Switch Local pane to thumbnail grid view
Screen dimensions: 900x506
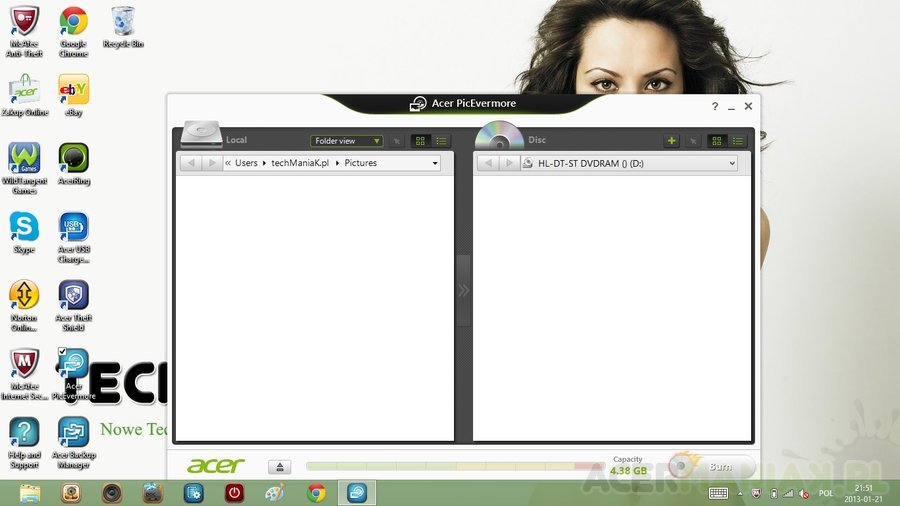420,141
